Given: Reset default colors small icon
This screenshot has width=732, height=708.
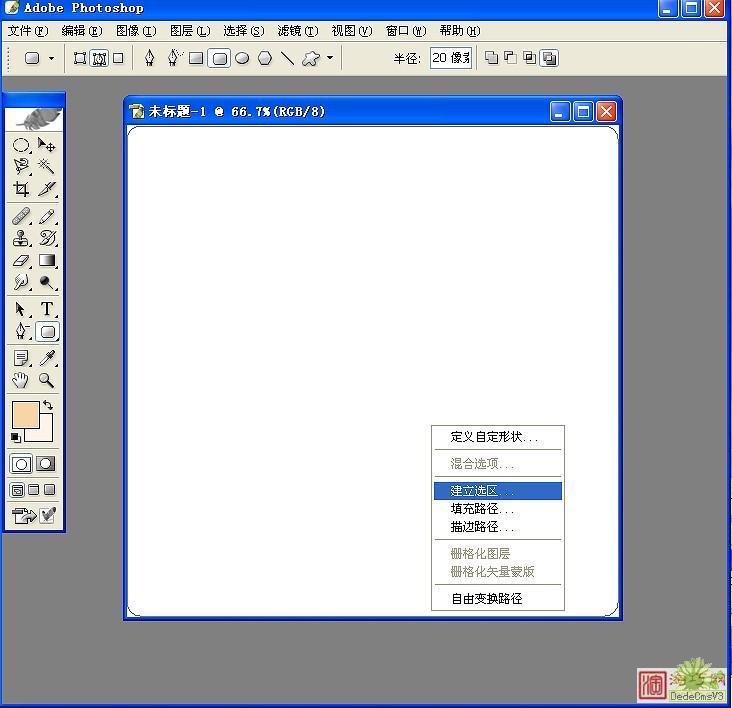Looking at the screenshot, I should point(16,438).
